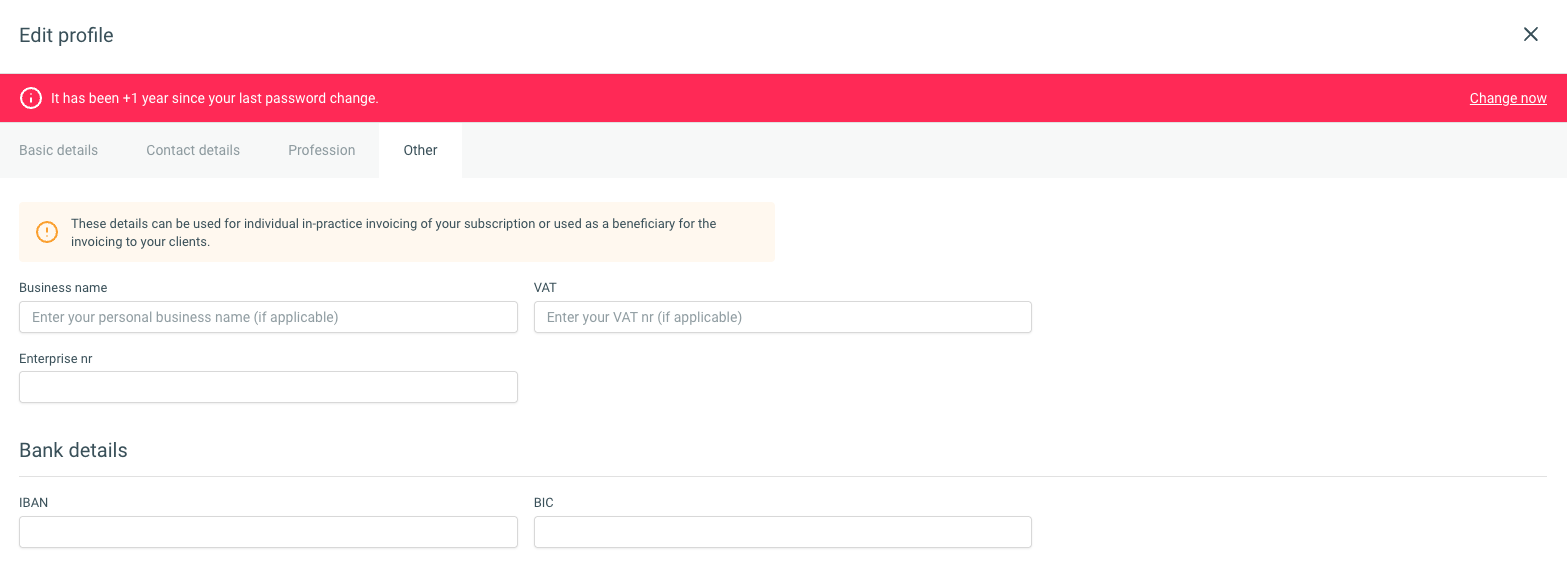This screenshot has height=581, width=1567.
Task: Focus the BIC input field
Action: pyautogui.click(x=782, y=532)
